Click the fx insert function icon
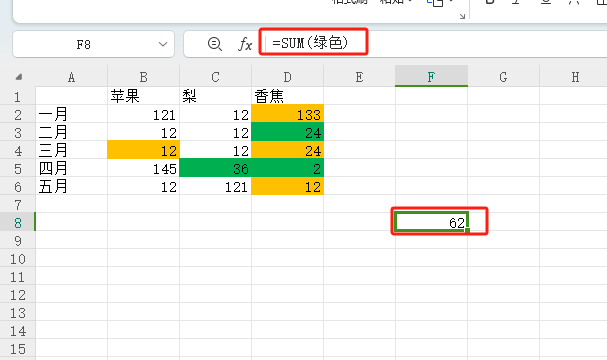Viewport: 607px width, 360px height. [245, 44]
